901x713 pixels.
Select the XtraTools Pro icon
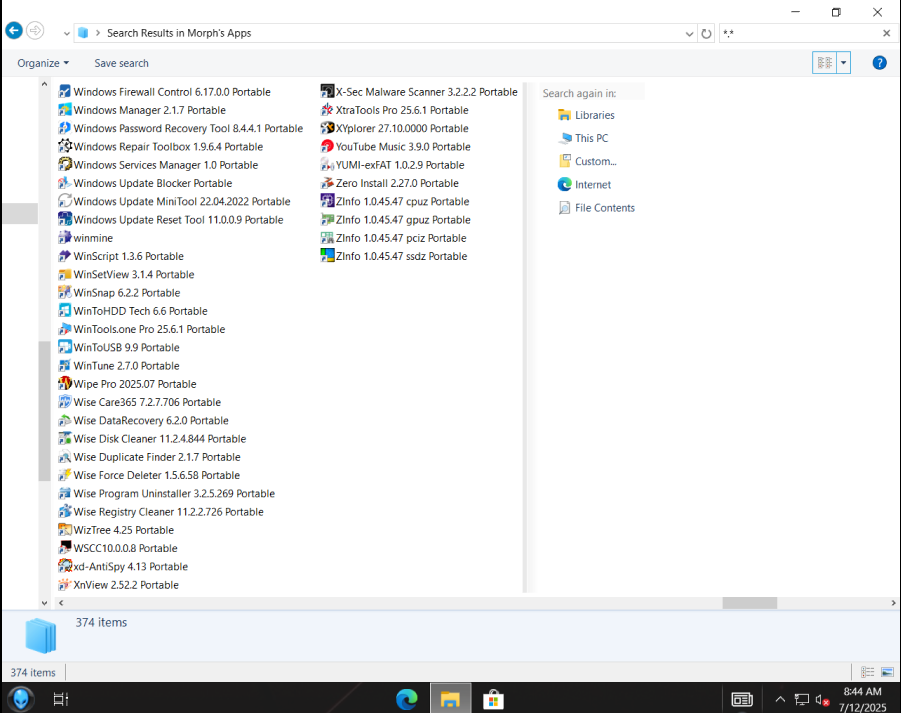click(327, 110)
